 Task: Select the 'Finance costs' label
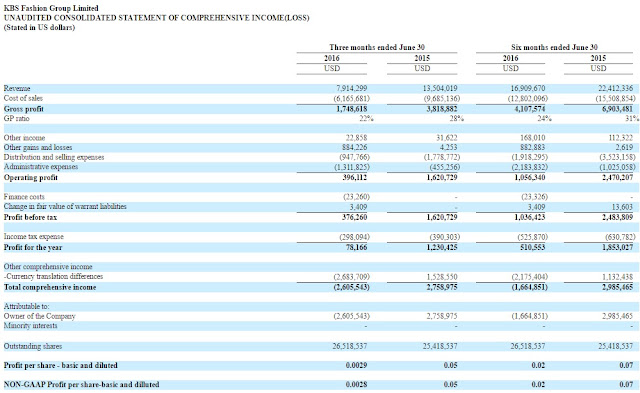[x=24, y=197]
